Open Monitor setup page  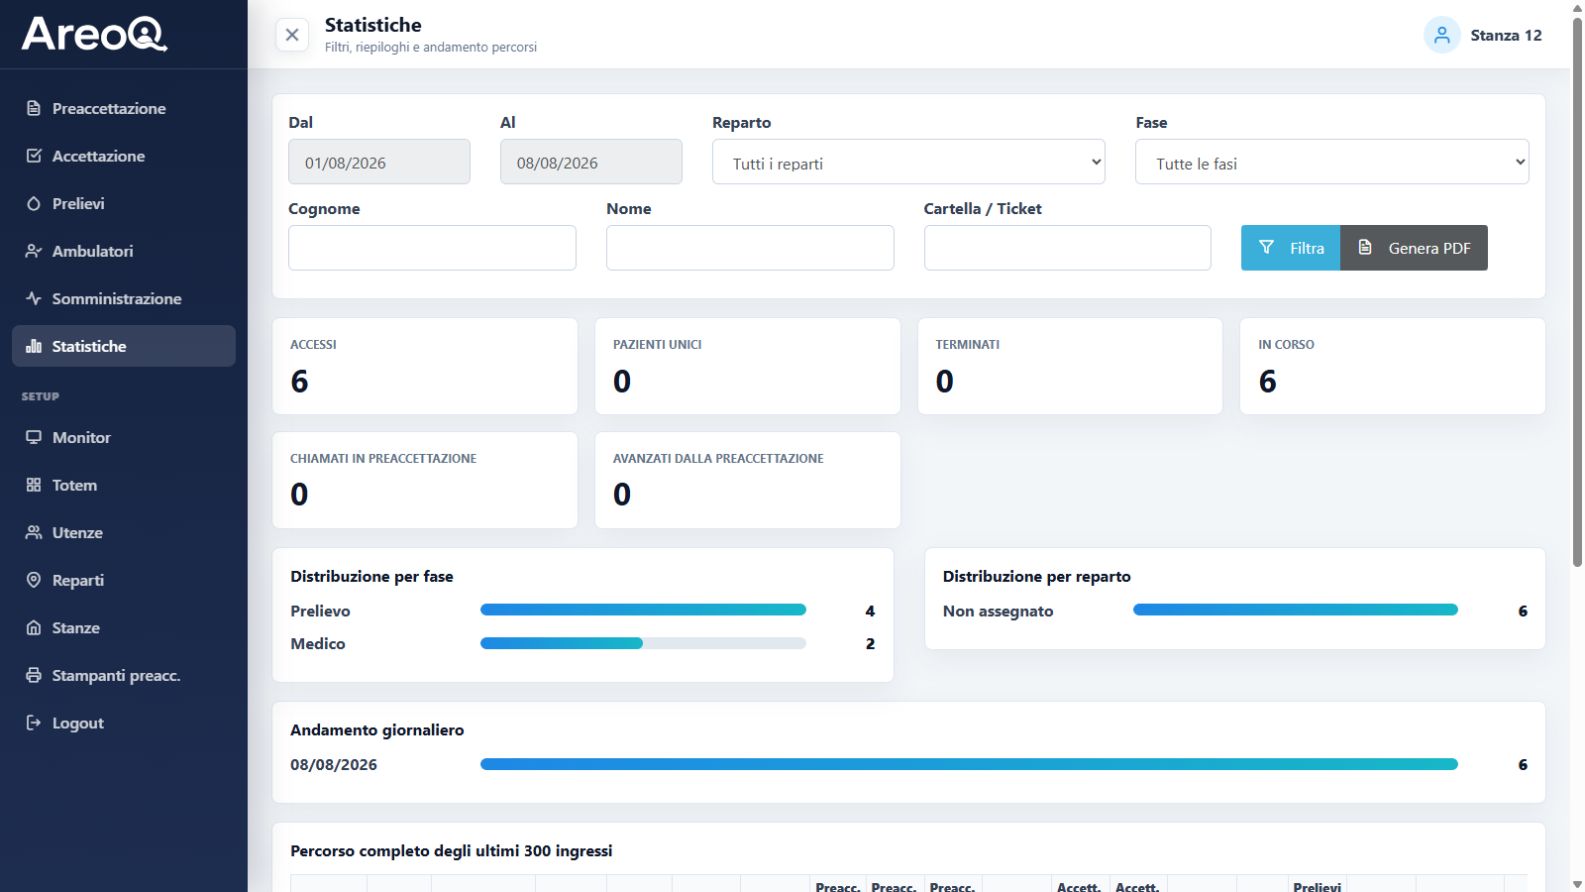coord(124,437)
